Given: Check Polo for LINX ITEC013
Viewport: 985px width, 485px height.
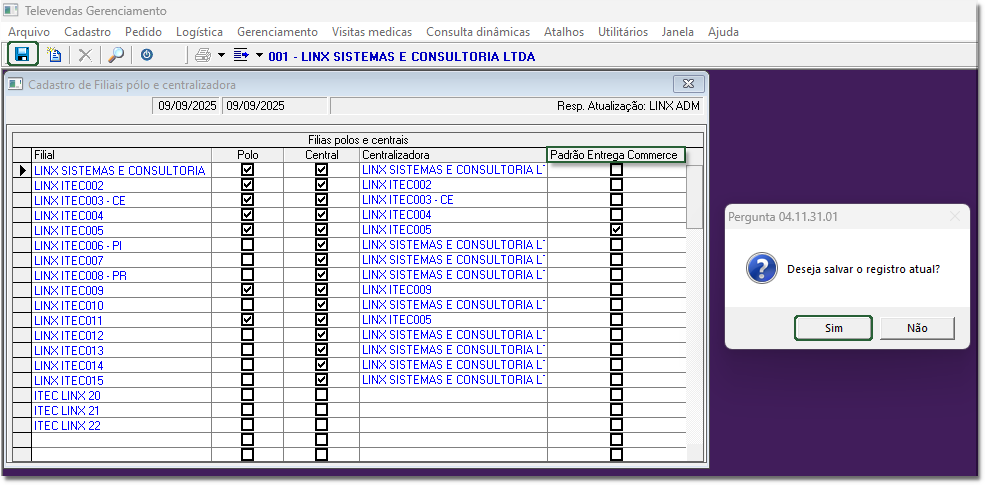Looking at the screenshot, I should (248, 350).
